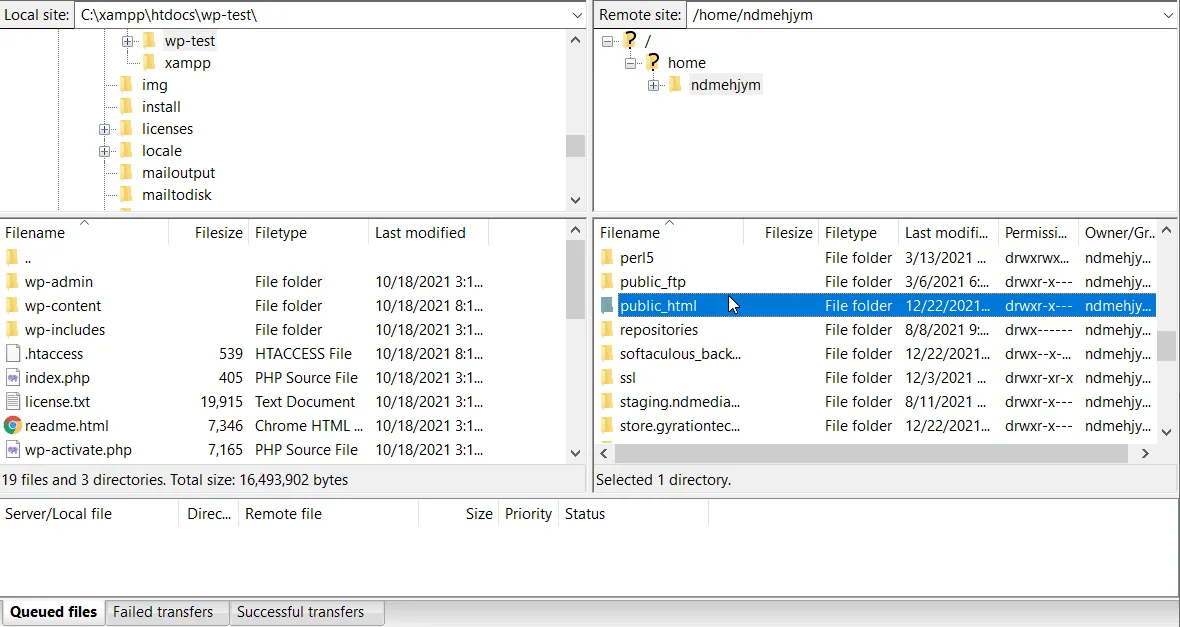The width and height of the screenshot is (1180, 627).
Task: Click the license.txt document icon
Action: [x=12, y=402]
